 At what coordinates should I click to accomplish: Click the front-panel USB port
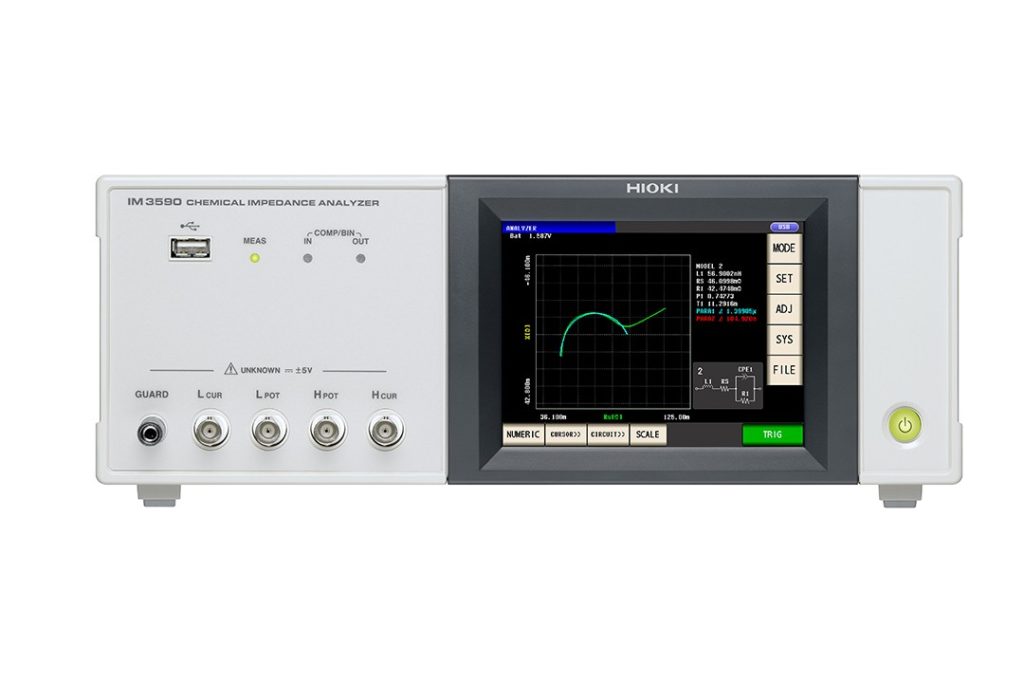(192, 250)
